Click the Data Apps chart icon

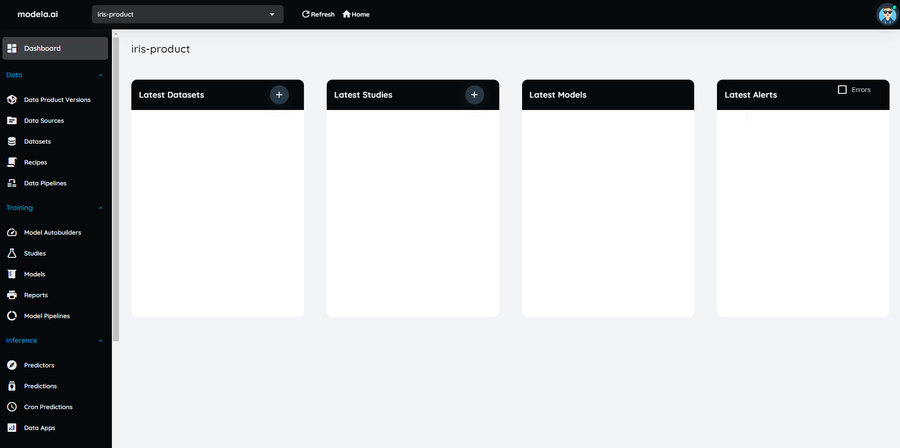[12, 428]
